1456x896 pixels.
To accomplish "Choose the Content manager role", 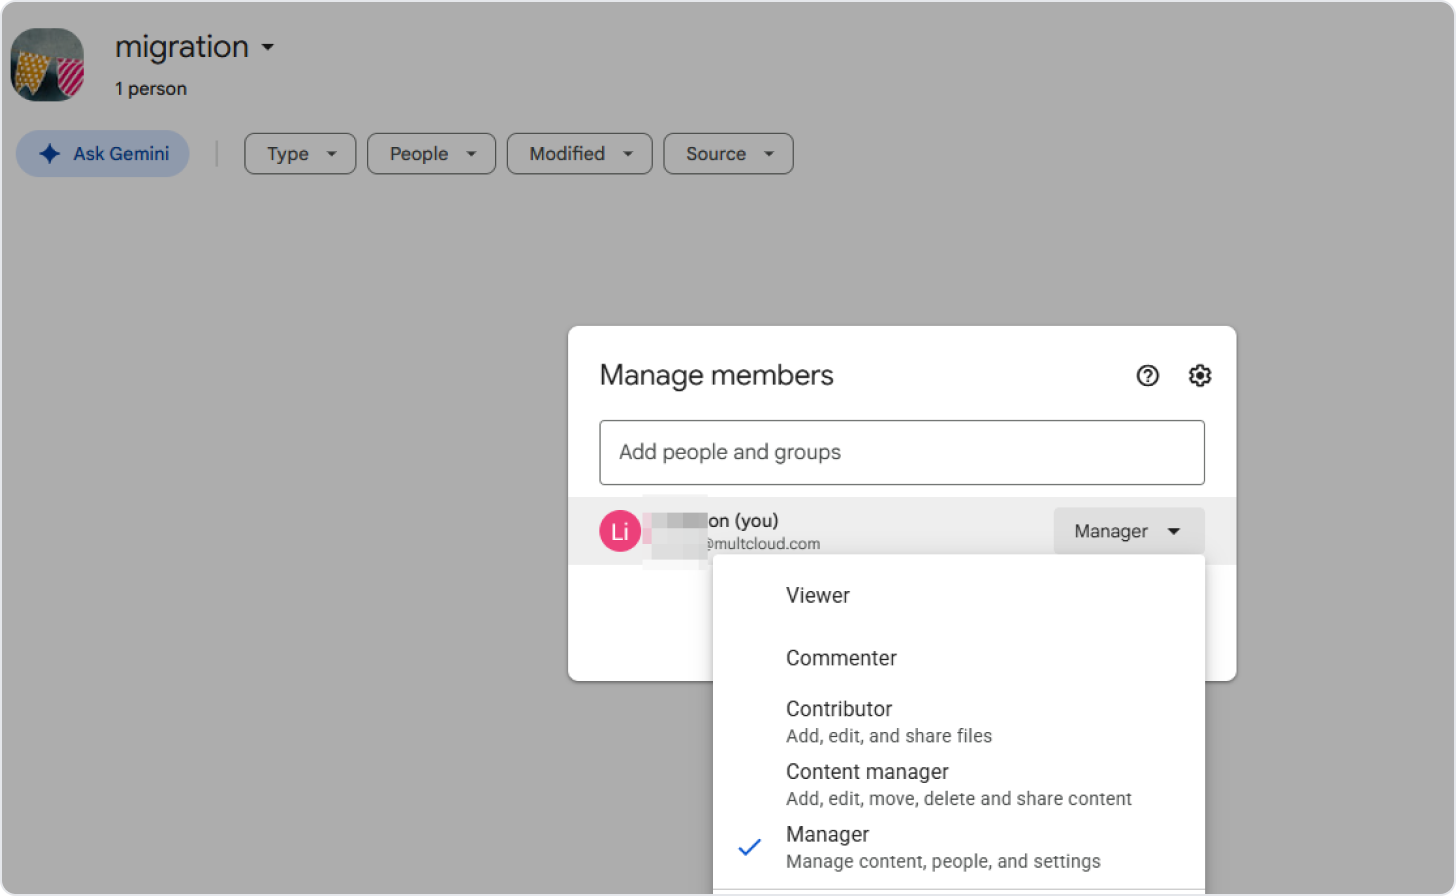I will click(x=959, y=784).
